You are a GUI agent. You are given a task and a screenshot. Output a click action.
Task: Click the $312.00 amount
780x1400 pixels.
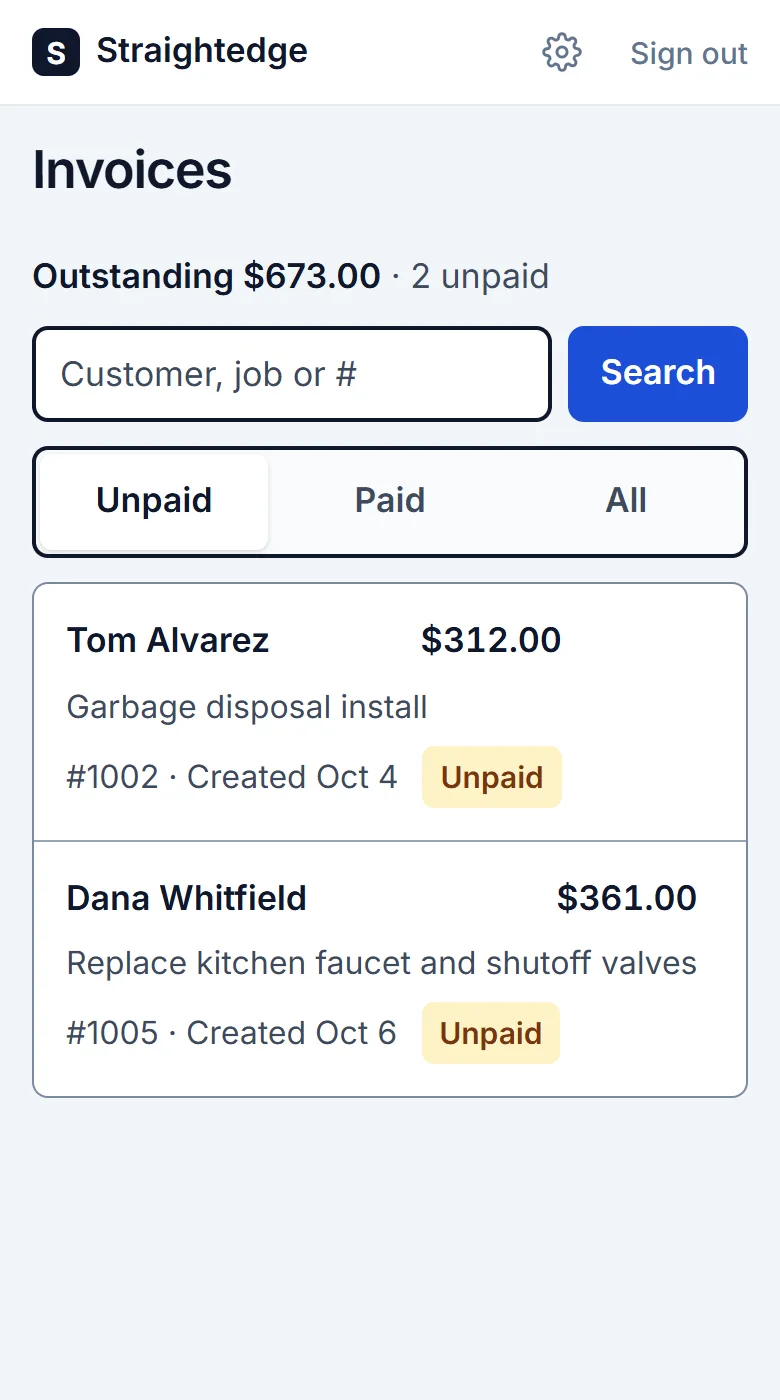(491, 640)
